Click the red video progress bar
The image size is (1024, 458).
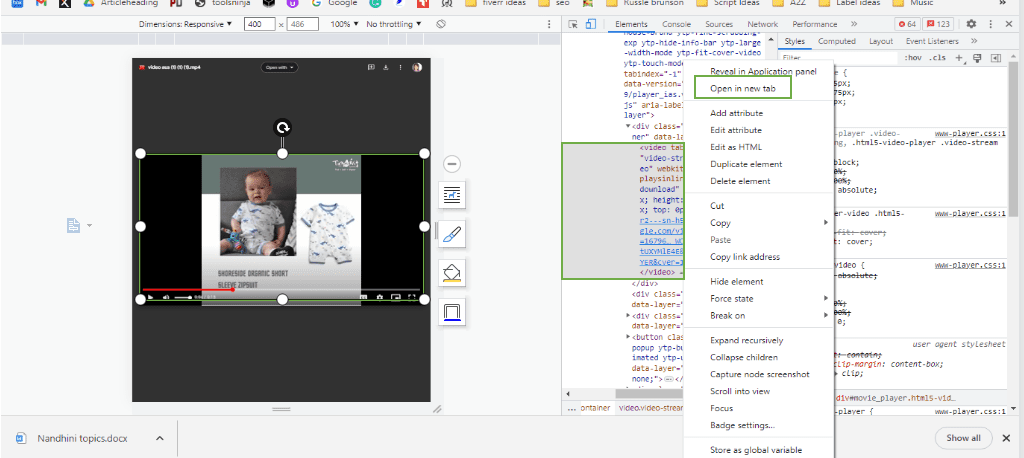tap(189, 289)
